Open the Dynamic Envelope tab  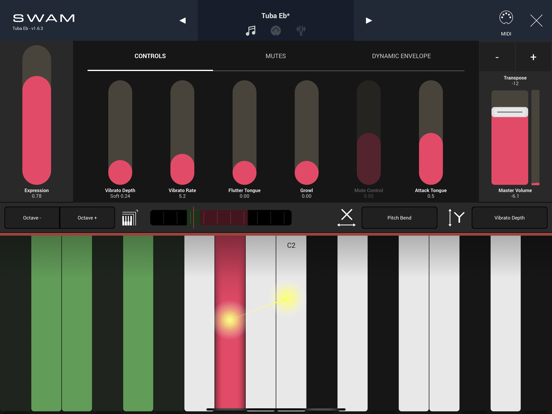coord(401,56)
